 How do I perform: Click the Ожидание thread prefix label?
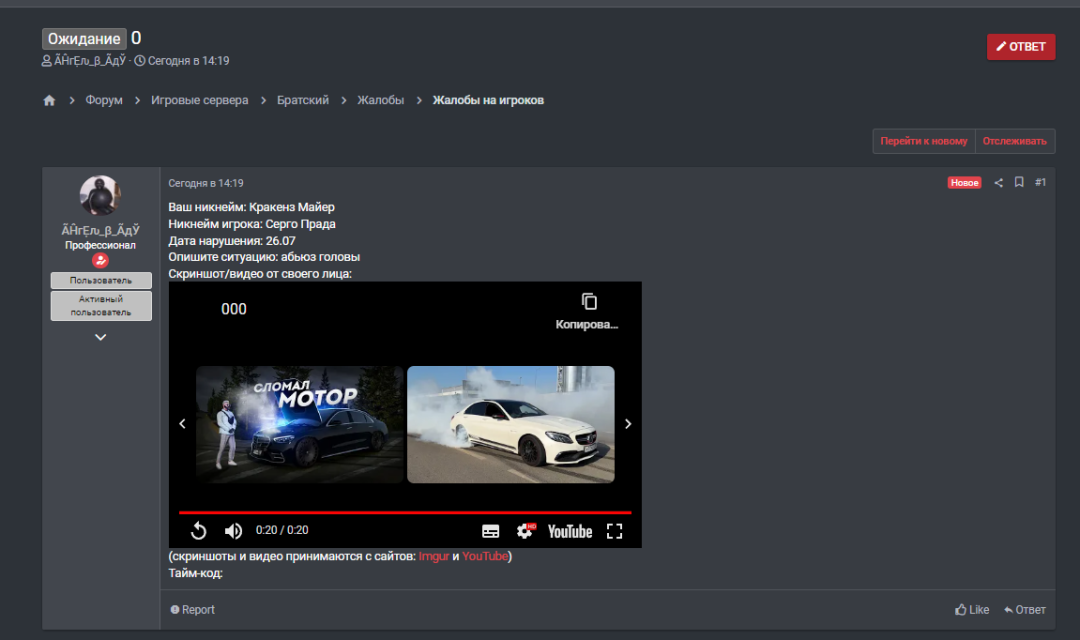84,39
